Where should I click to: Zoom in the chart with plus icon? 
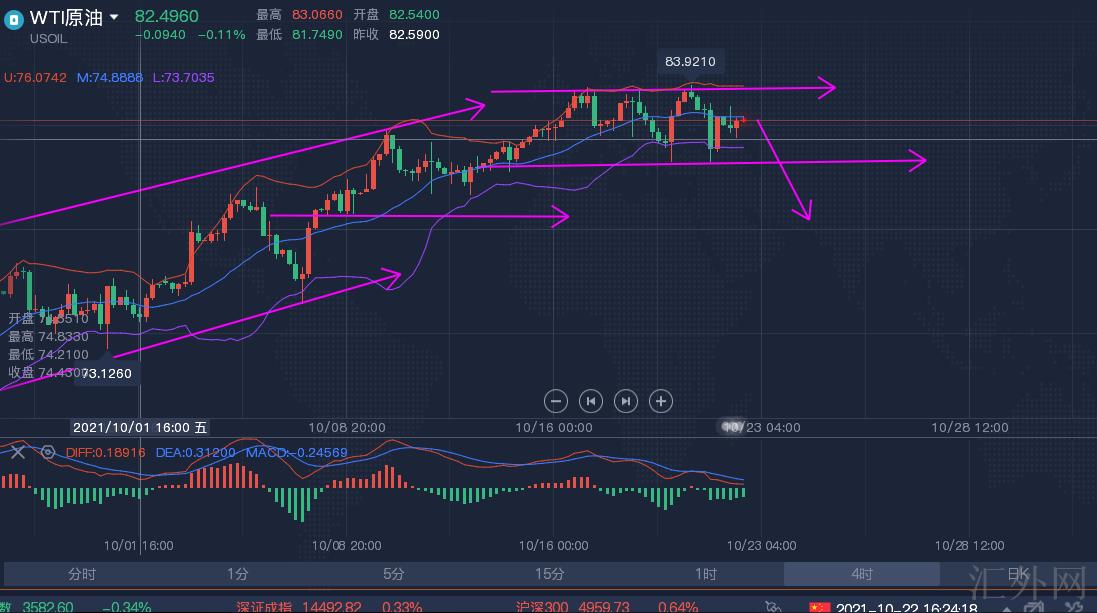(x=660, y=401)
